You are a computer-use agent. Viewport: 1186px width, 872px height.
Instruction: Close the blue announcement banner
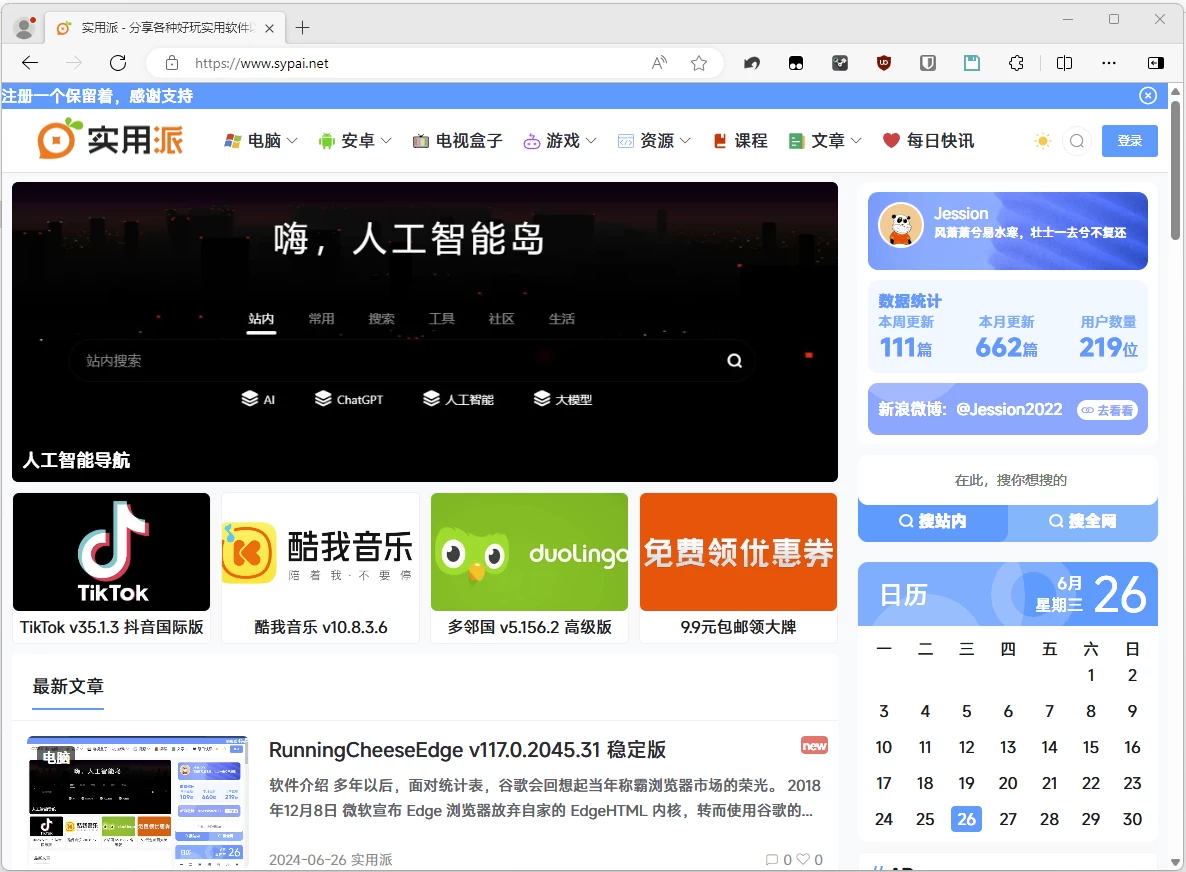[1148, 96]
